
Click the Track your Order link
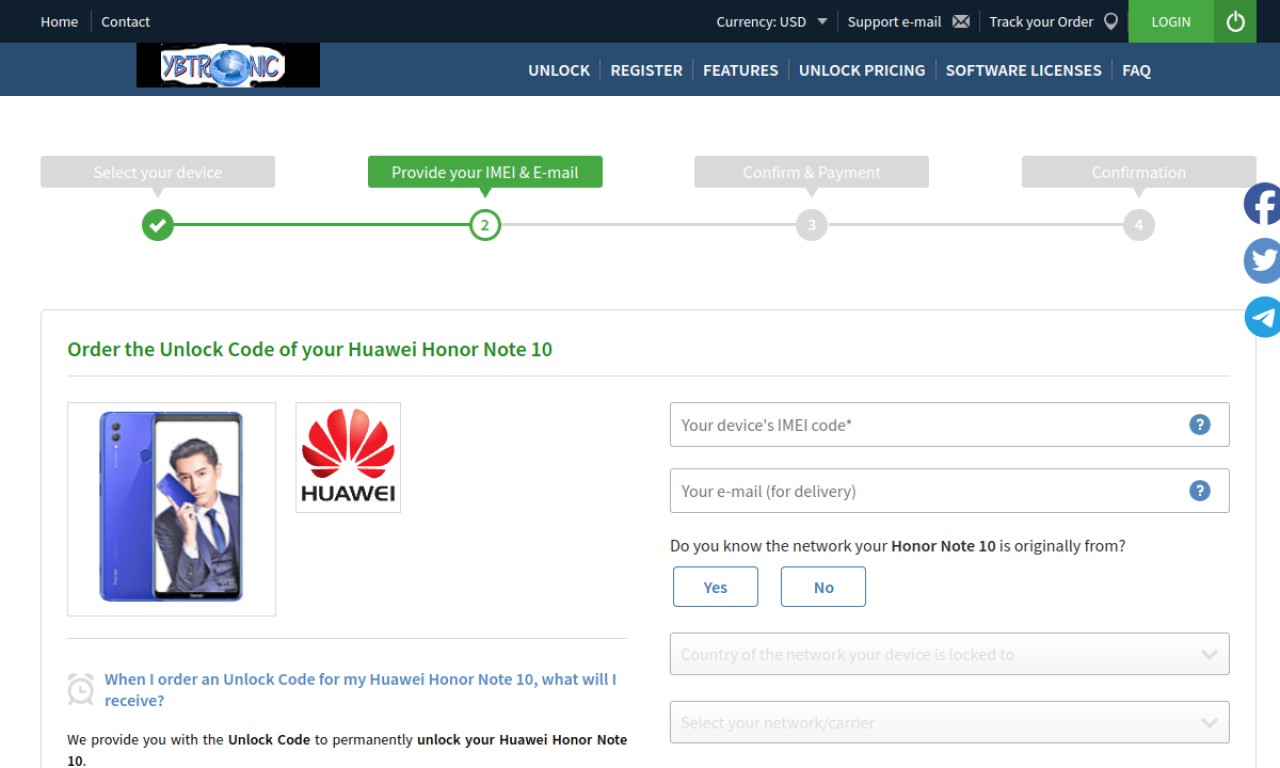[1041, 21]
